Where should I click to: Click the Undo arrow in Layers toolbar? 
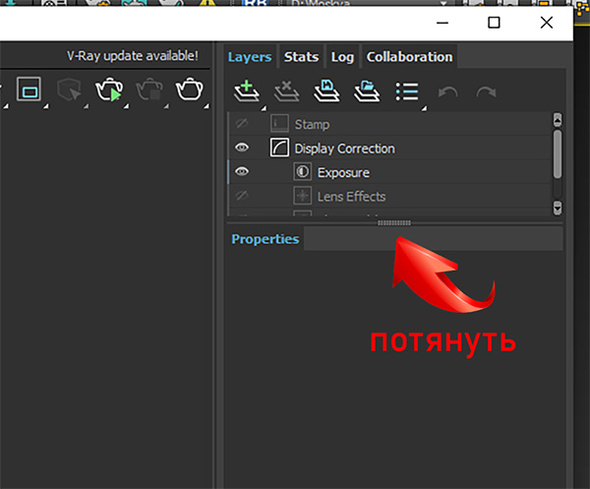point(448,92)
